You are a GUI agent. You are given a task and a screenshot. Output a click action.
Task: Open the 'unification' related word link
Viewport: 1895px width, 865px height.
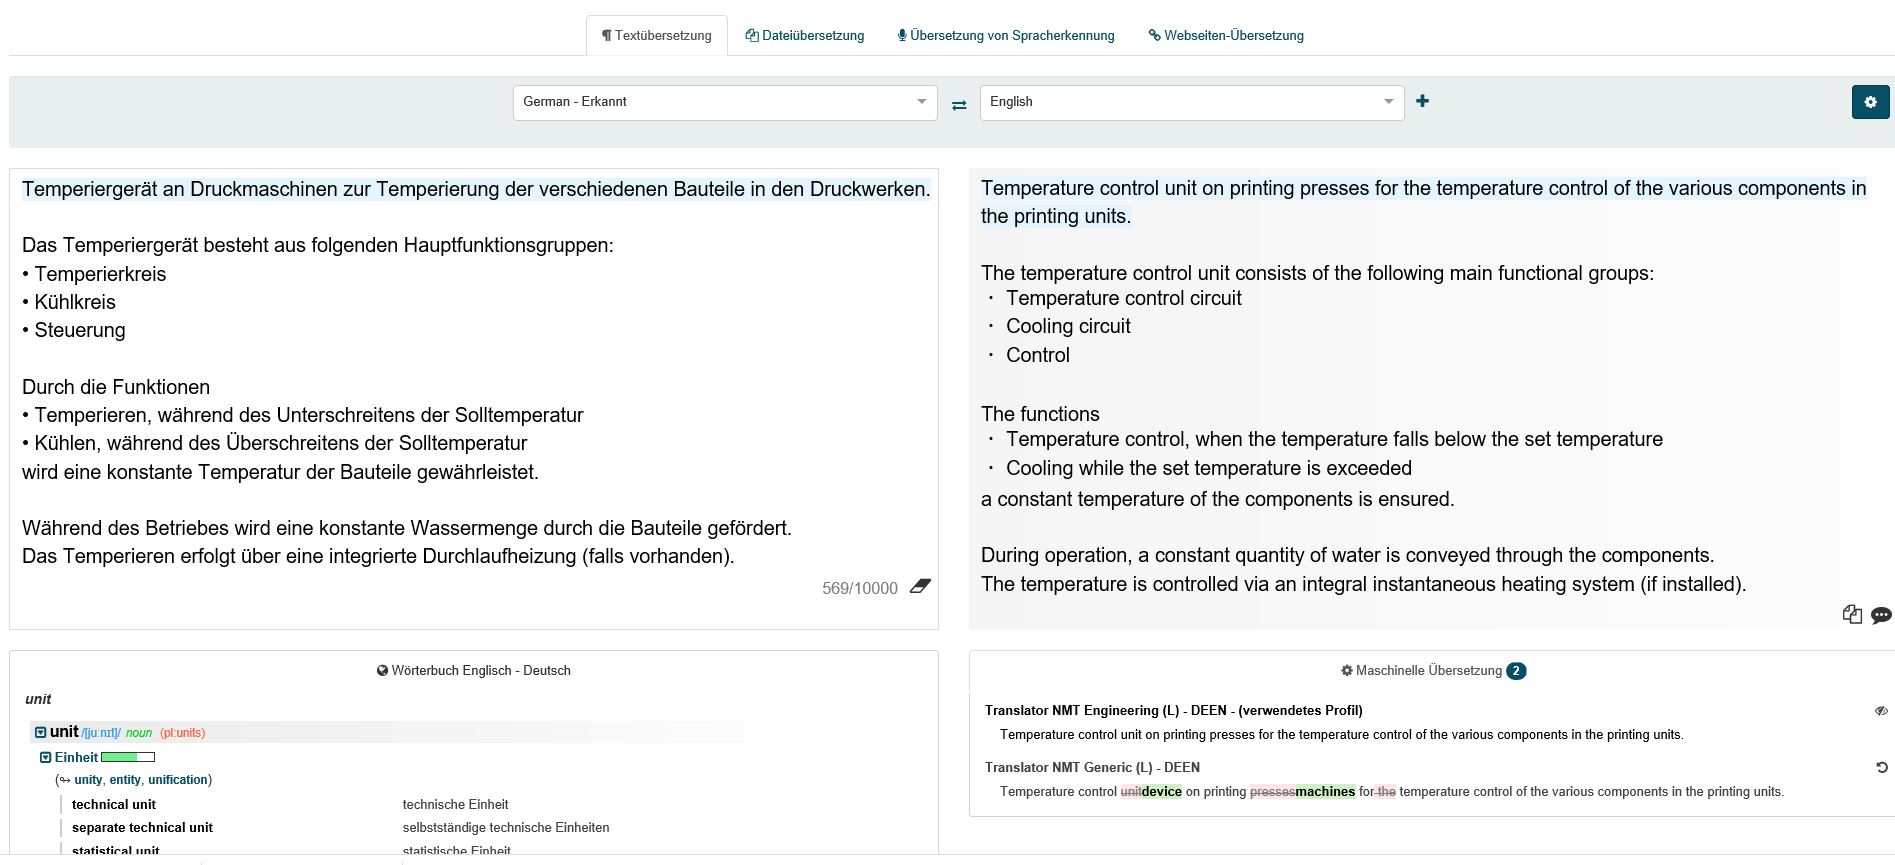point(178,780)
